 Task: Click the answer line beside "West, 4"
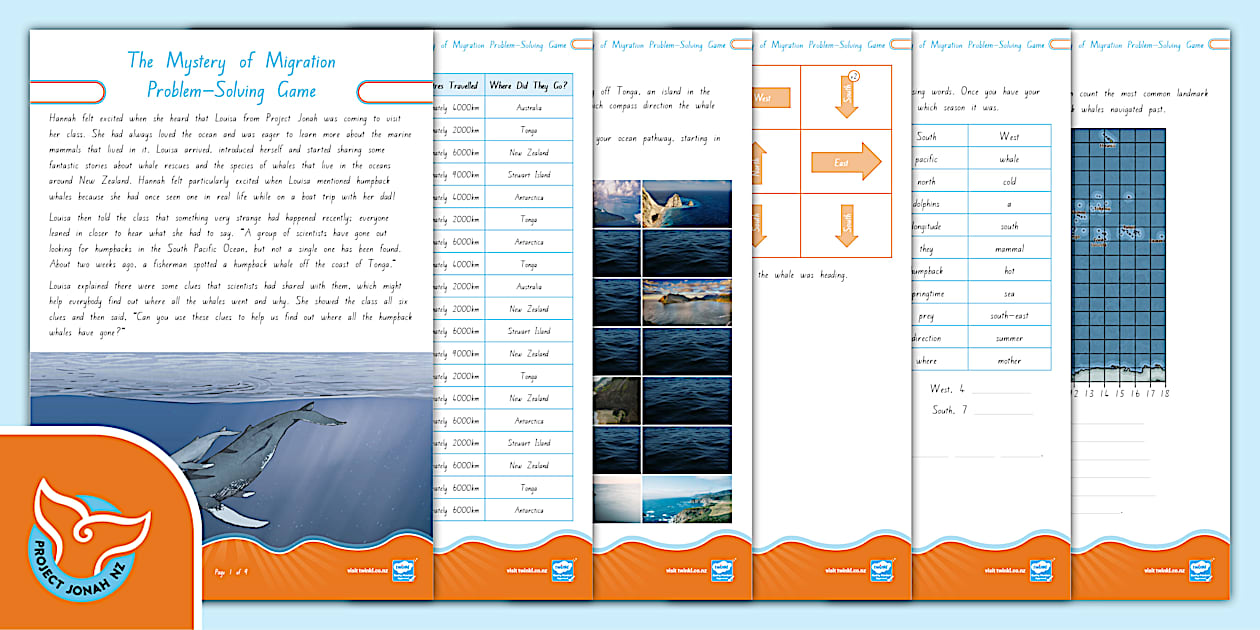tap(1001, 391)
